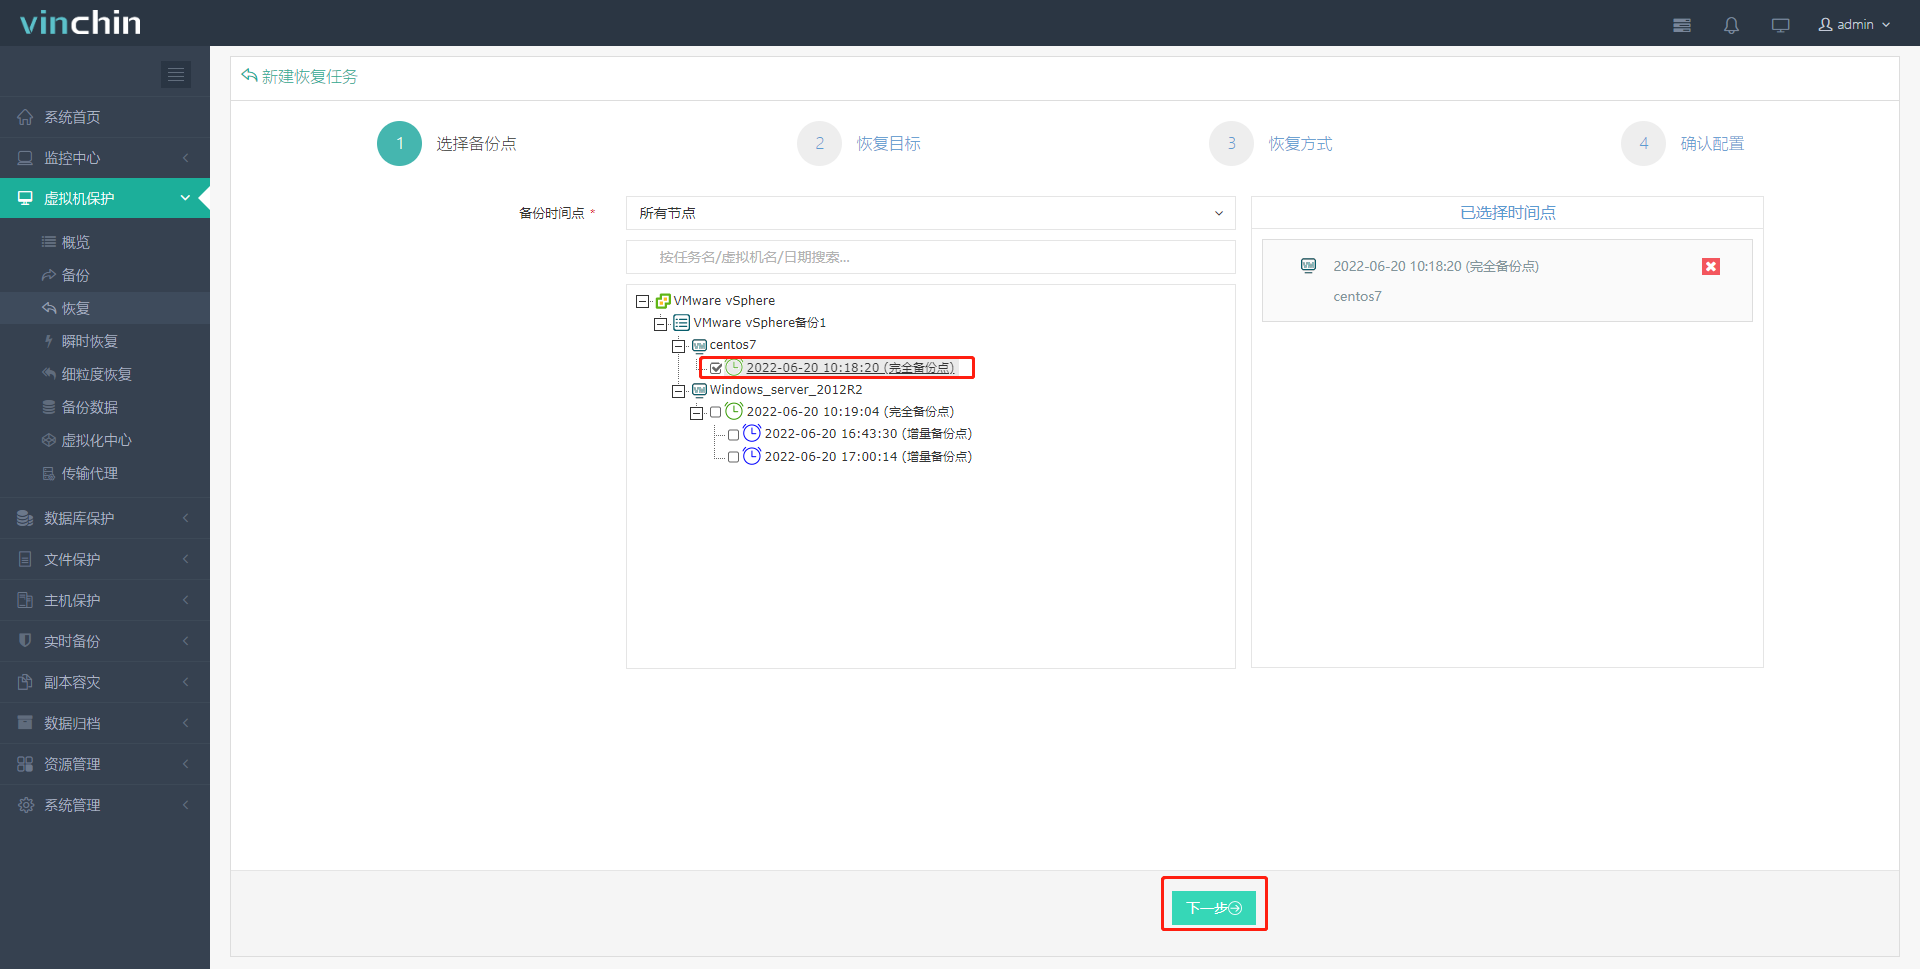Uncheck the 2022-06-20 10:18:20 backup checkbox
The height and width of the screenshot is (969, 1920).
(716, 368)
